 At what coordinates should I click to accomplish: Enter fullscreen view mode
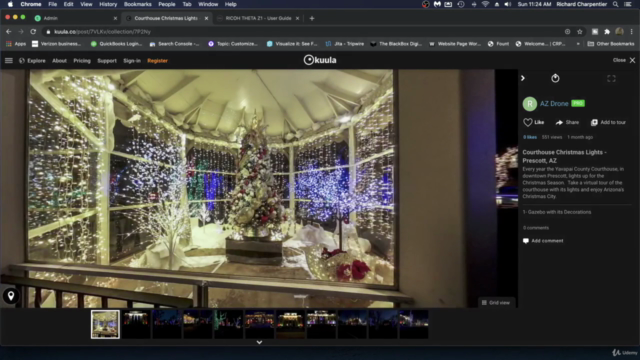(611, 78)
